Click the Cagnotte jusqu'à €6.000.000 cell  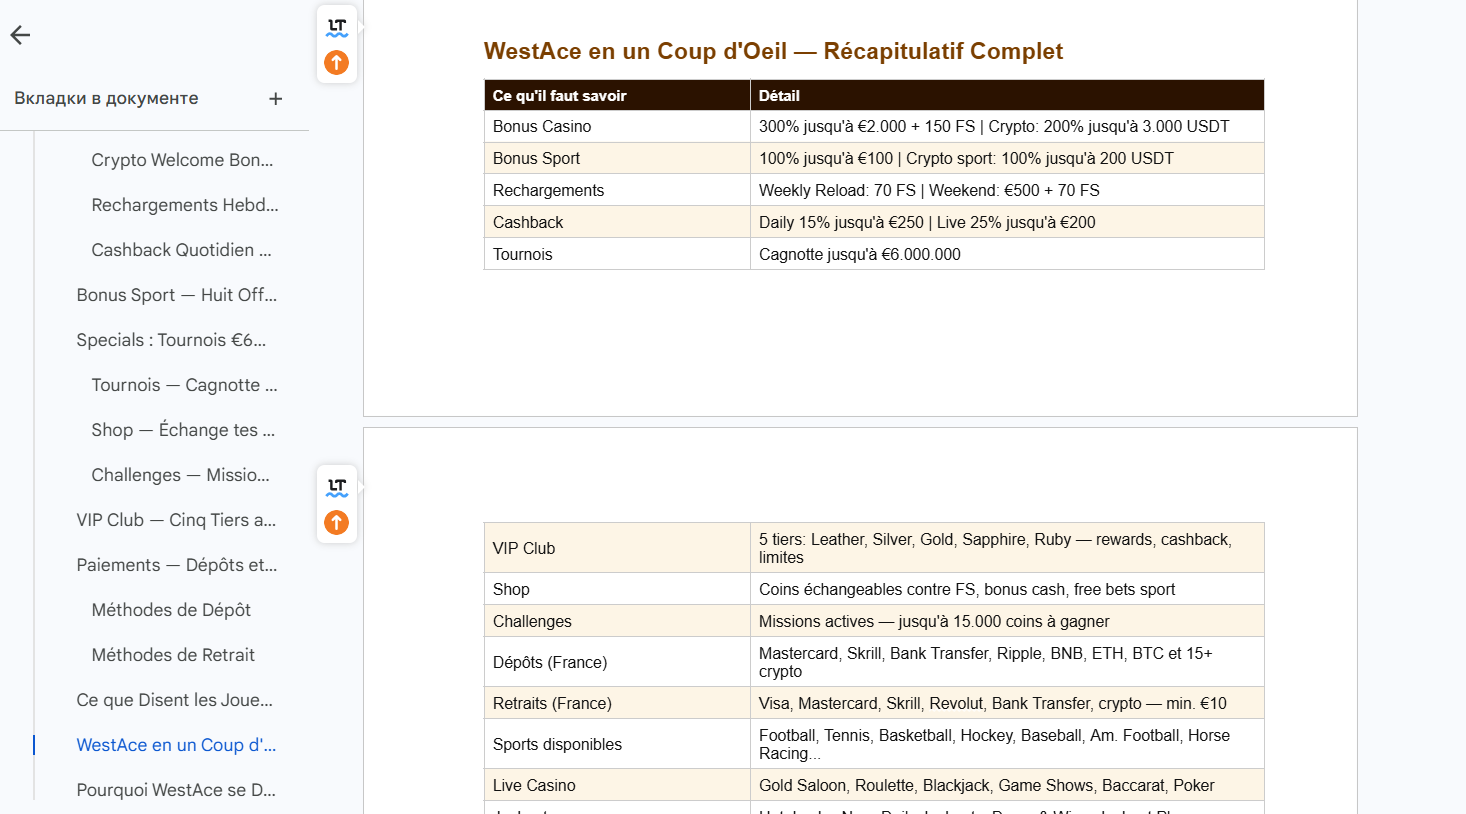[1007, 254]
